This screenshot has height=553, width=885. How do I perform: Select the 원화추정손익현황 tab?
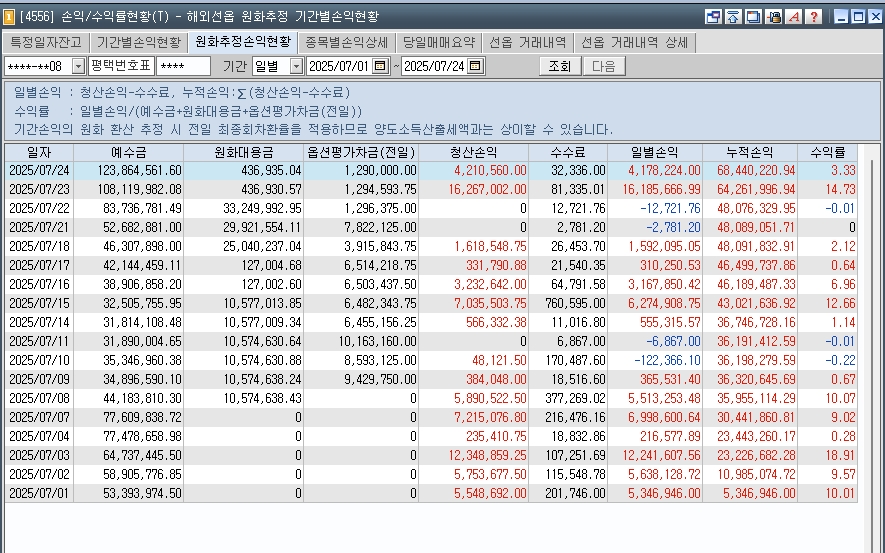[x=243, y=42]
